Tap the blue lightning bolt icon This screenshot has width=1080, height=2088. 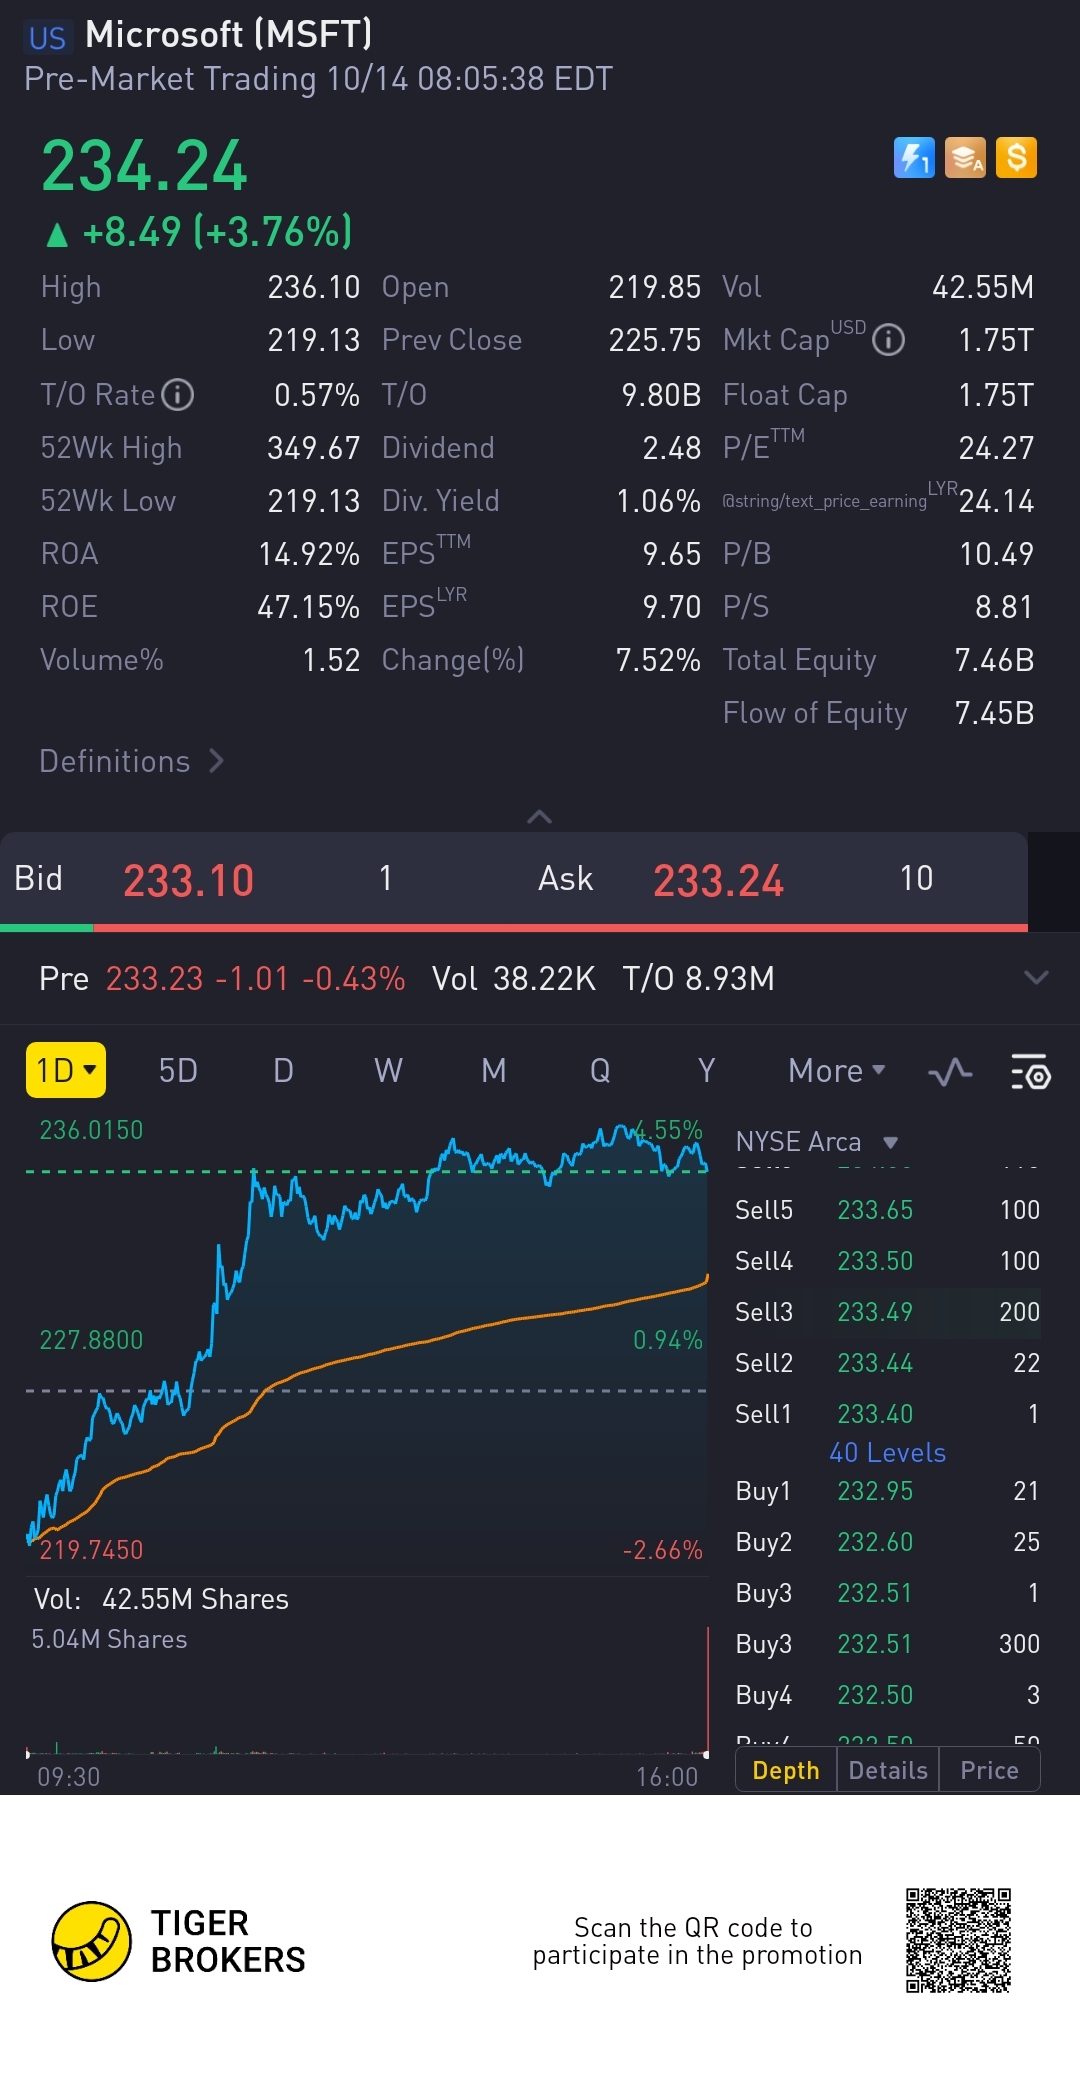pyautogui.click(x=914, y=158)
